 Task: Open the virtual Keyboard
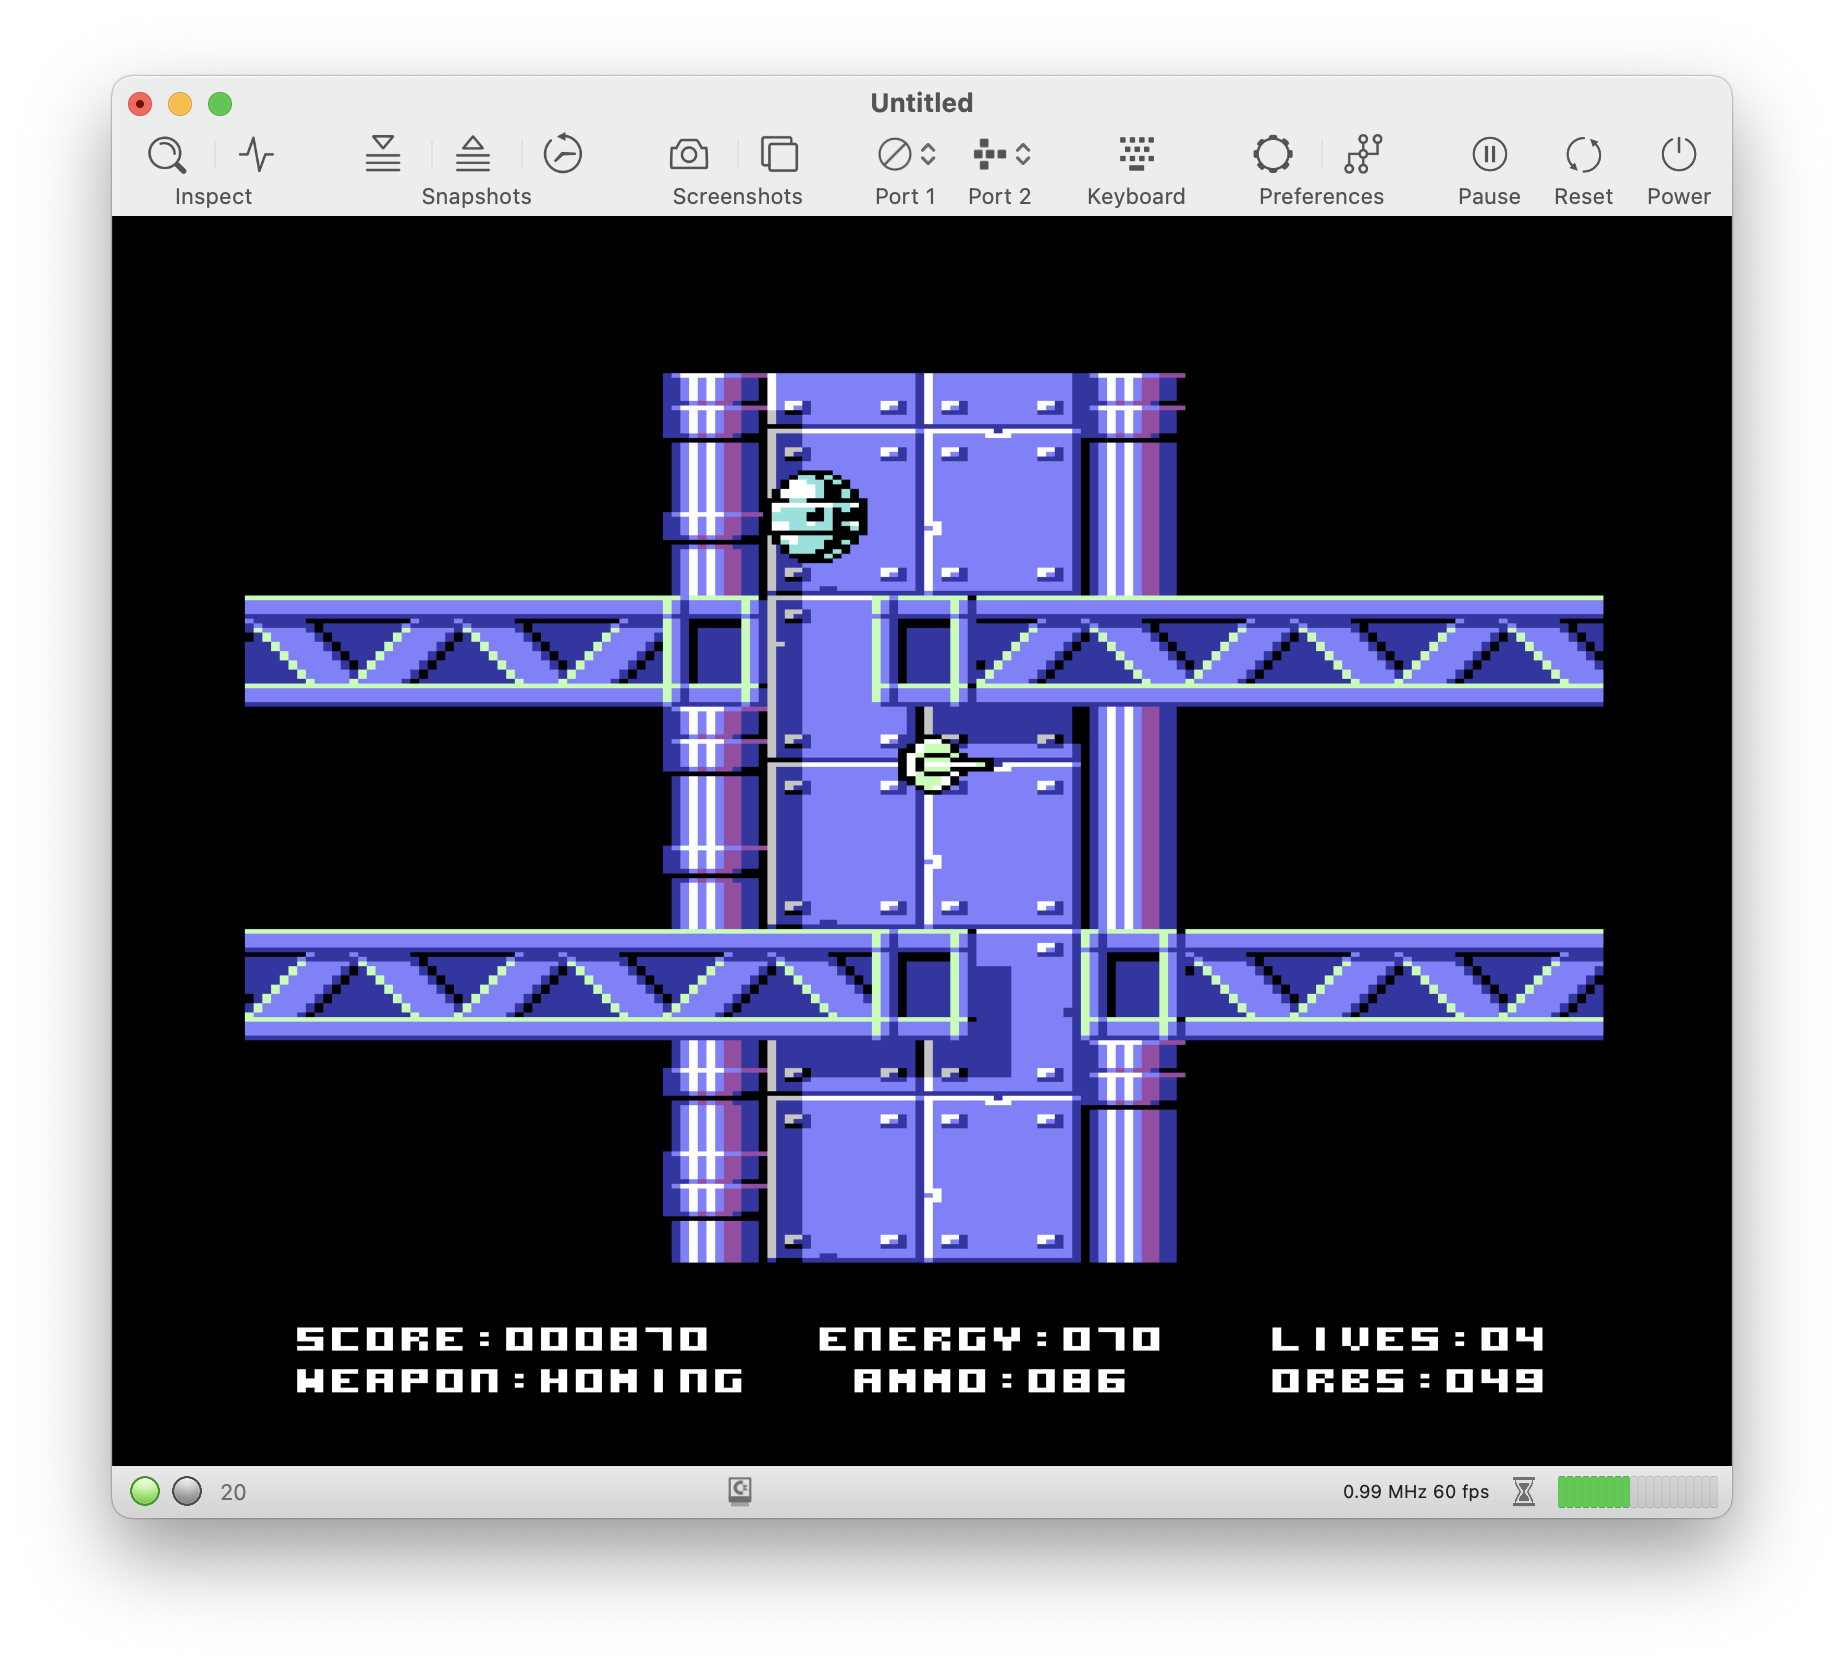click(1137, 154)
